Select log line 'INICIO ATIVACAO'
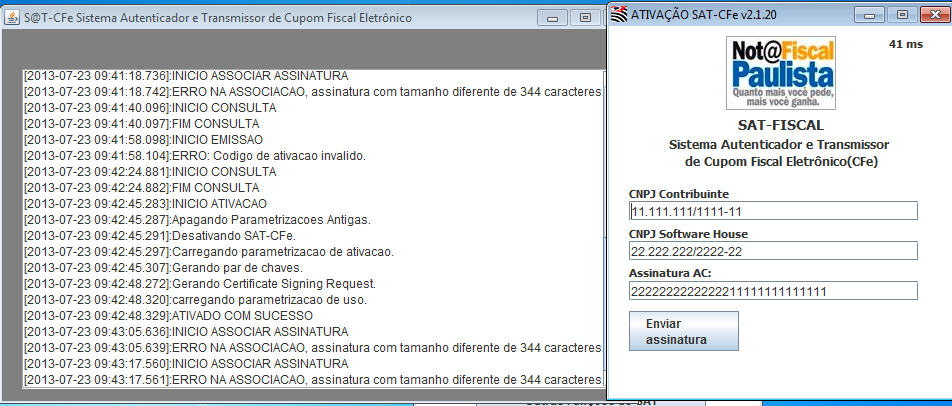Screen dimensions: 952x406 (x=145, y=204)
